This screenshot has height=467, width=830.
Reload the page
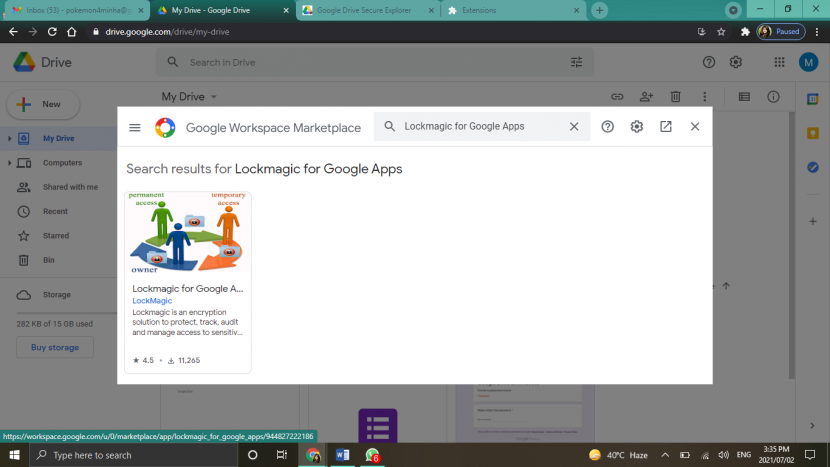(52, 32)
